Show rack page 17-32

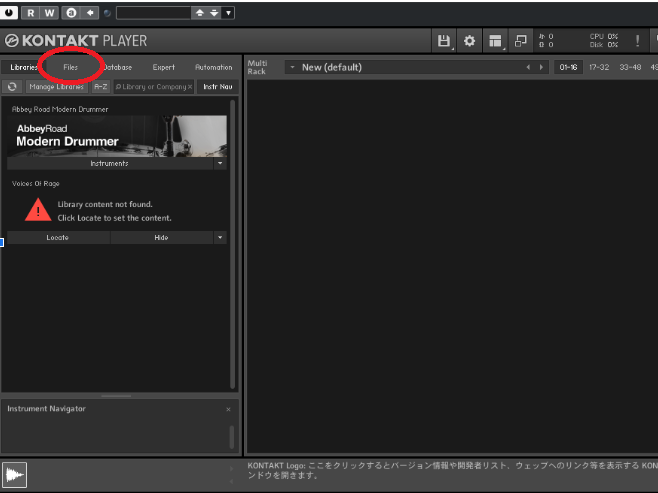[599, 67]
